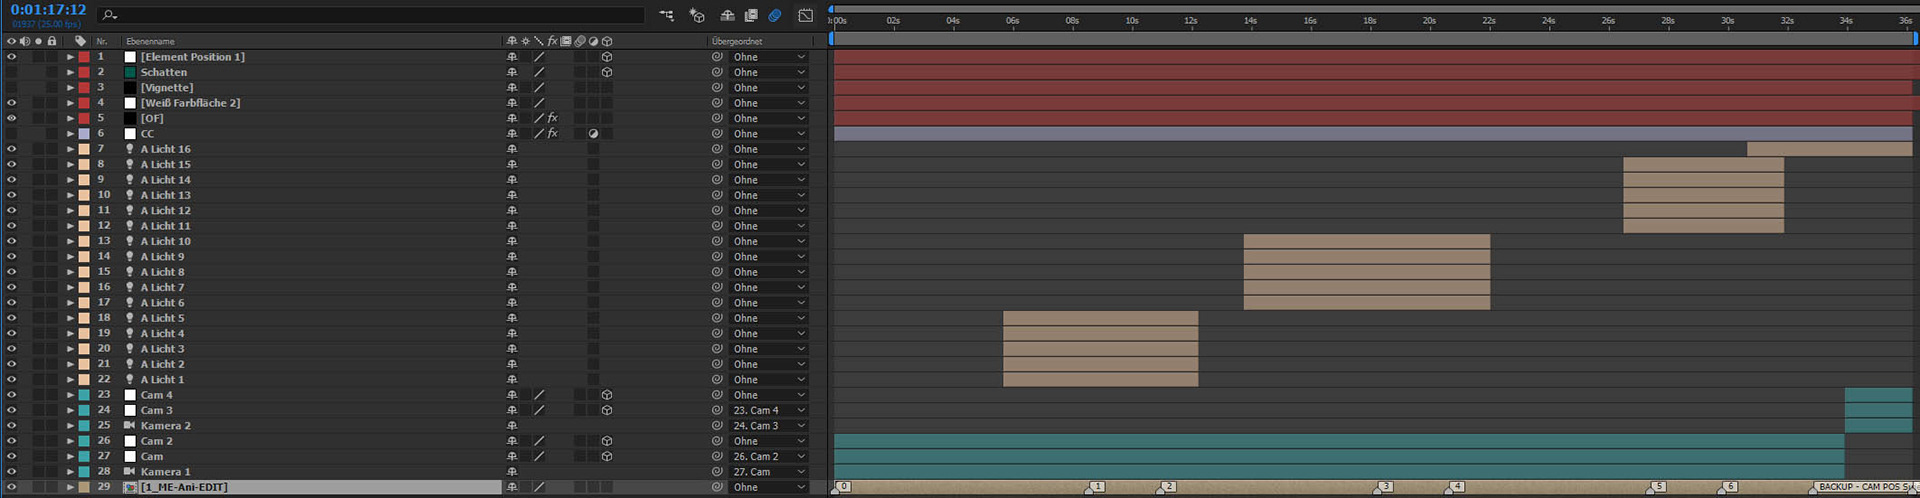Expand the Vignette layer triangle
This screenshot has height=498, width=1920.
(x=70, y=88)
